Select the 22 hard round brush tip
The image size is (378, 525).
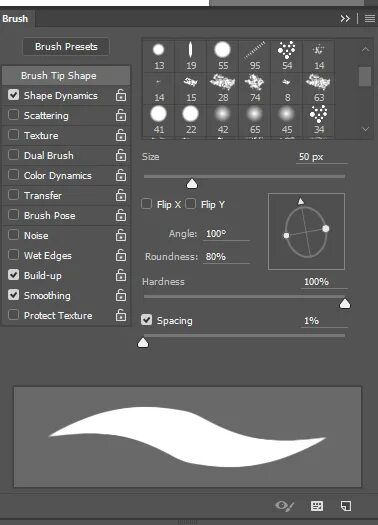tap(191, 120)
